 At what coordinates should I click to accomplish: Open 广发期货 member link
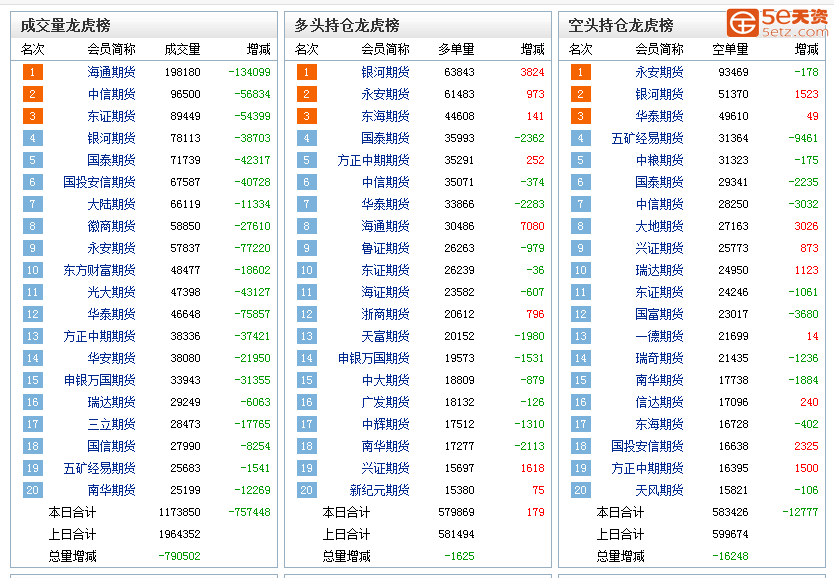(x=385, y=403)
